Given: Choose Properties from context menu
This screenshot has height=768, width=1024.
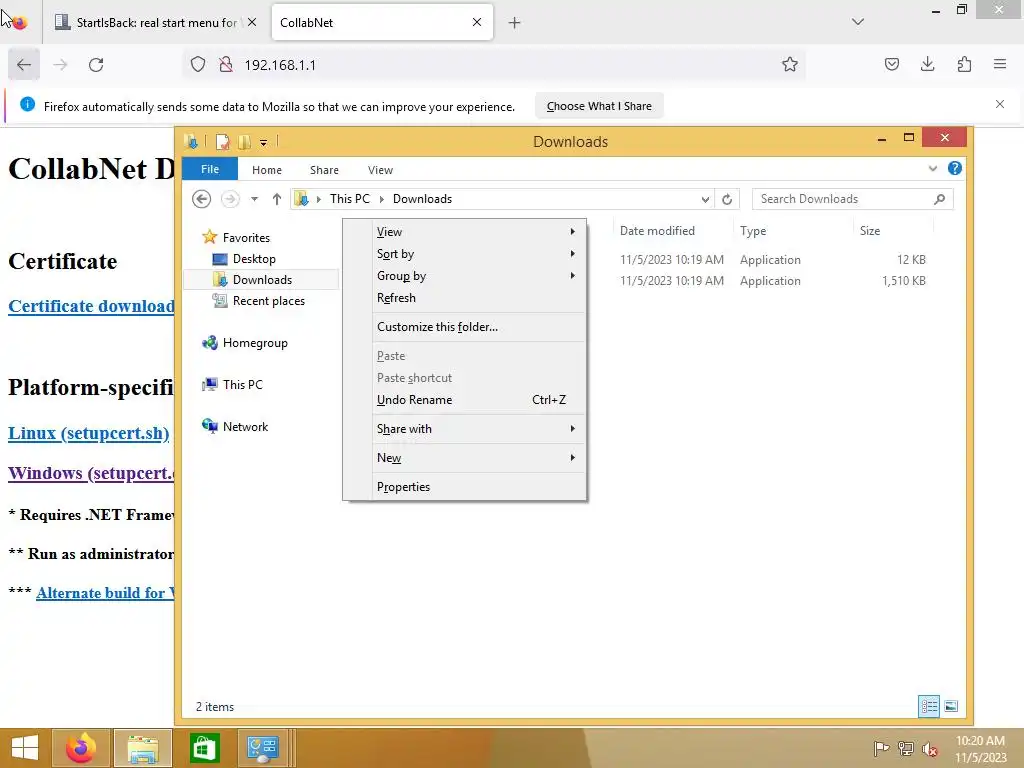Looking at the screenshot, I should coord(464,487).
